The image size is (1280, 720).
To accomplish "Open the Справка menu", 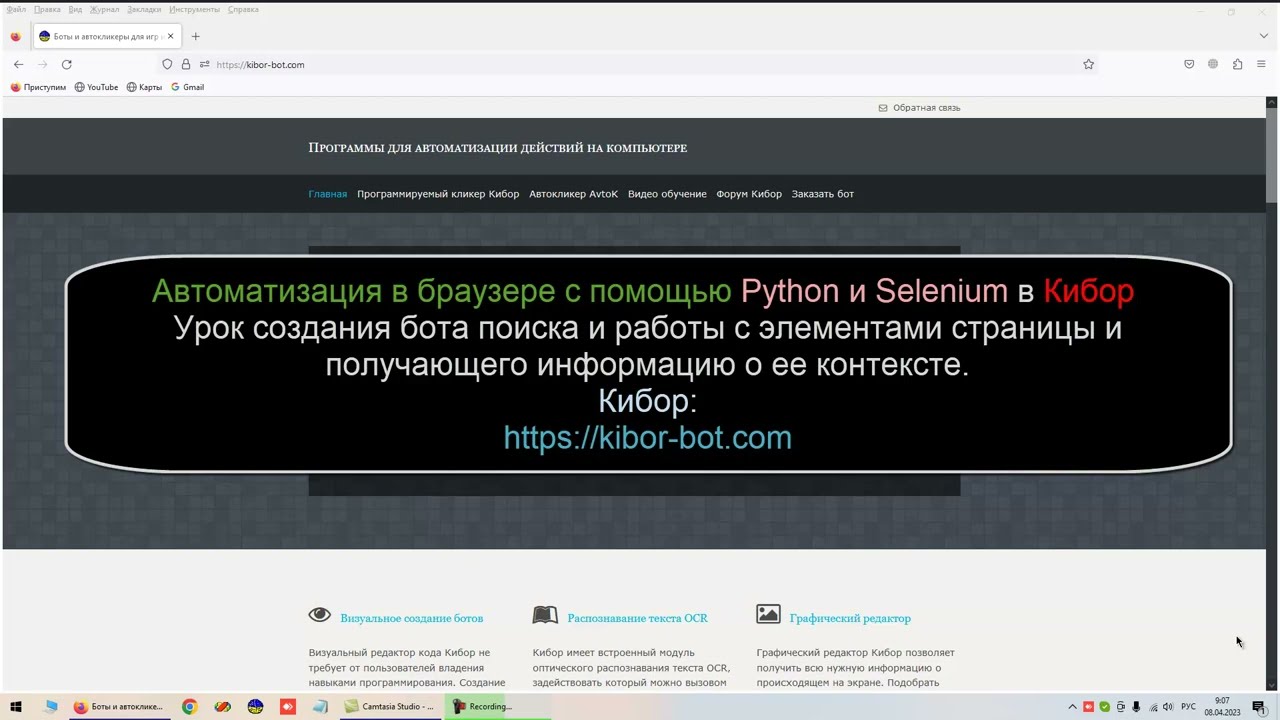I will [x=243, y=9].
